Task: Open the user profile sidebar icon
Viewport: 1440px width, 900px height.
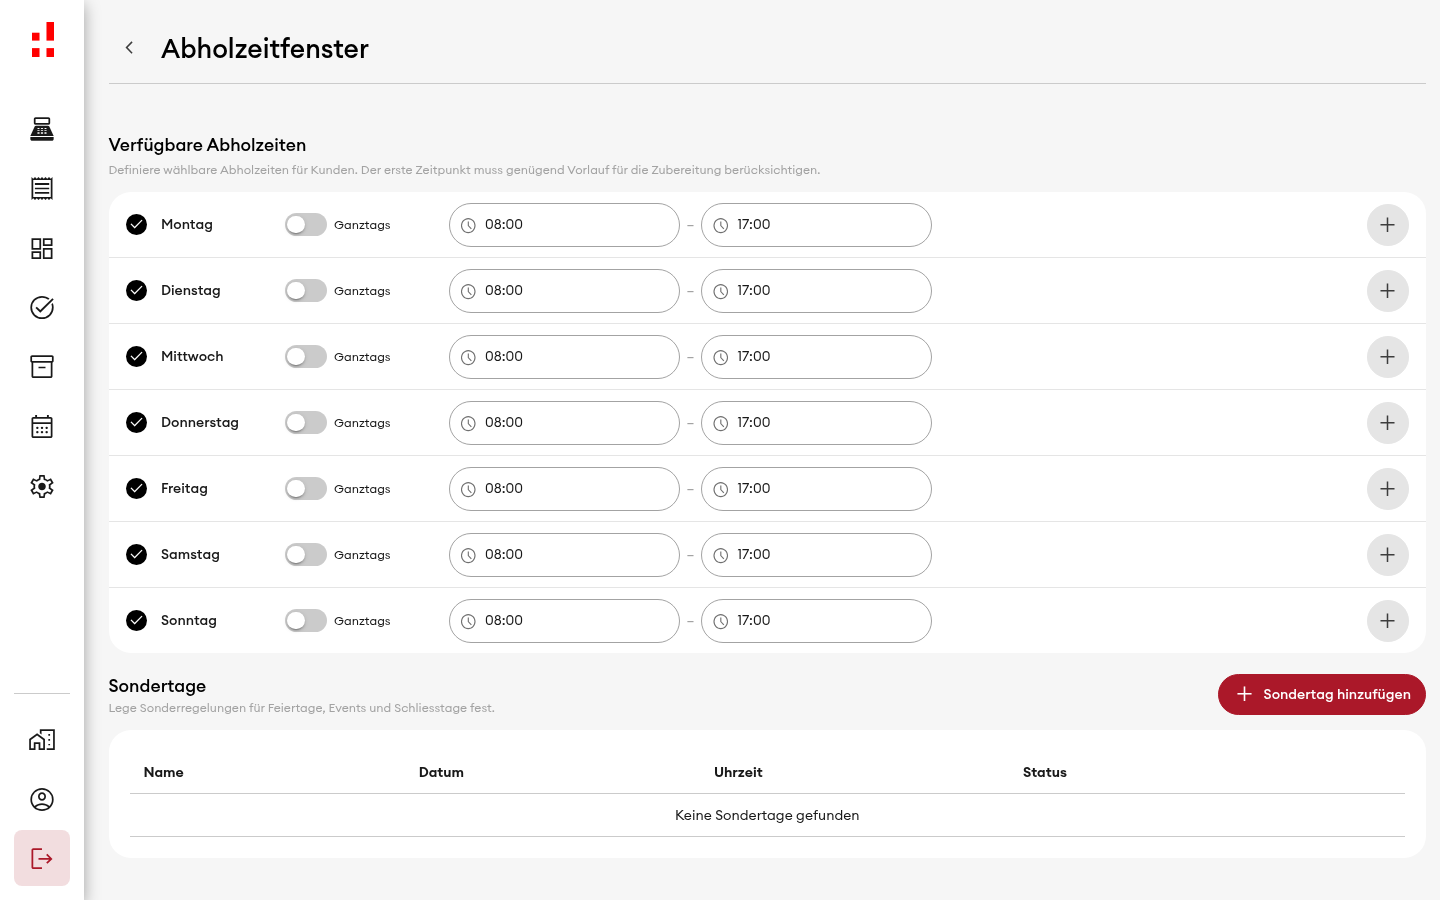Action: point(42,799)
